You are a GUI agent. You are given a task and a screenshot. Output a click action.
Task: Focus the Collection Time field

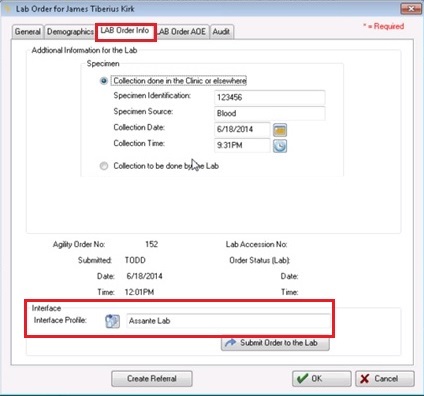(x=242, y=145)
